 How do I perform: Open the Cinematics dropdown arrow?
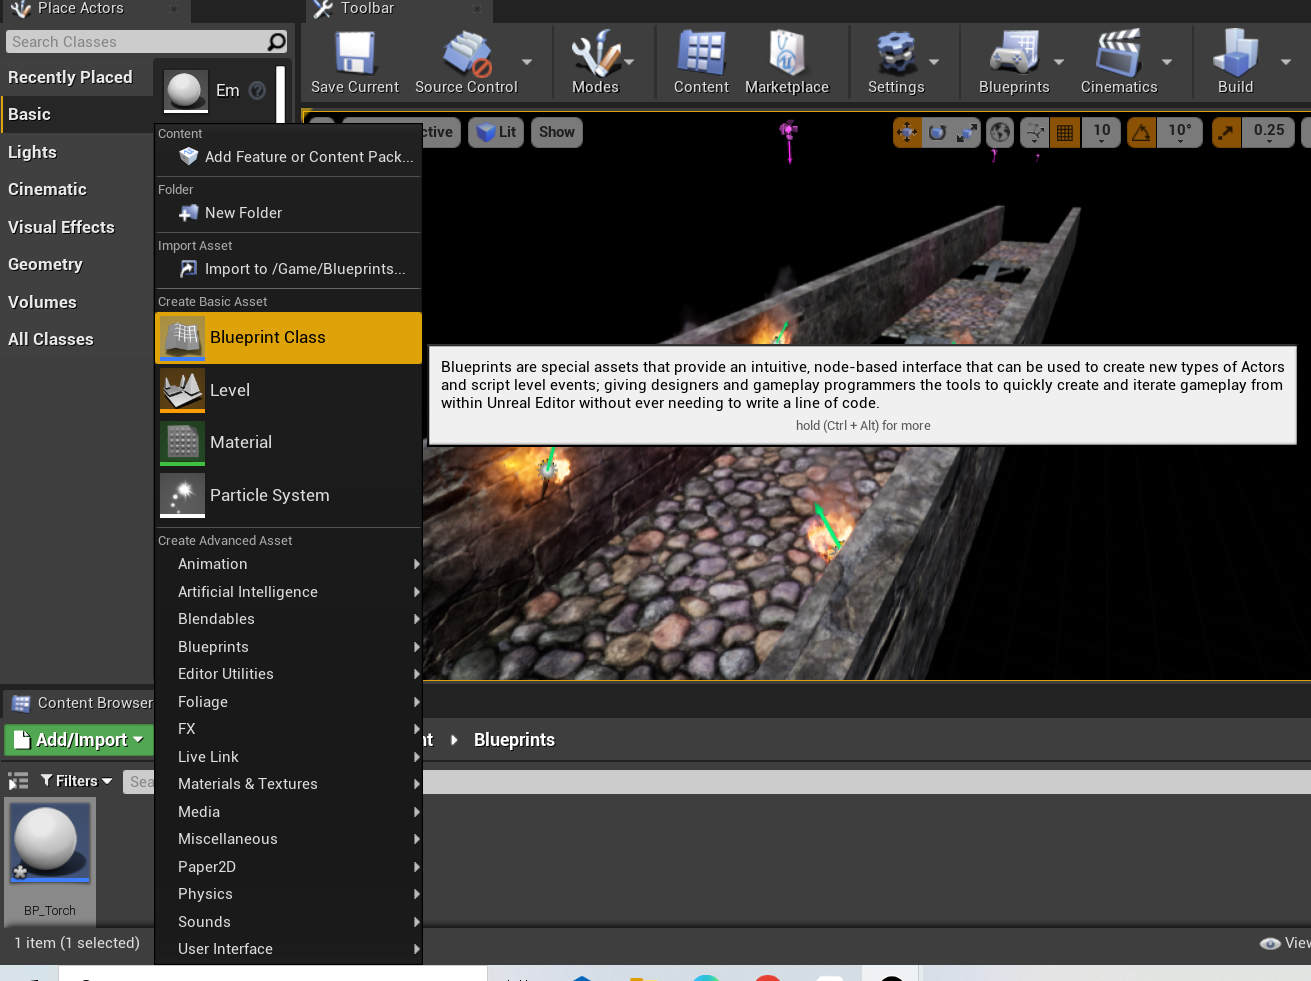coord(1167,62)
